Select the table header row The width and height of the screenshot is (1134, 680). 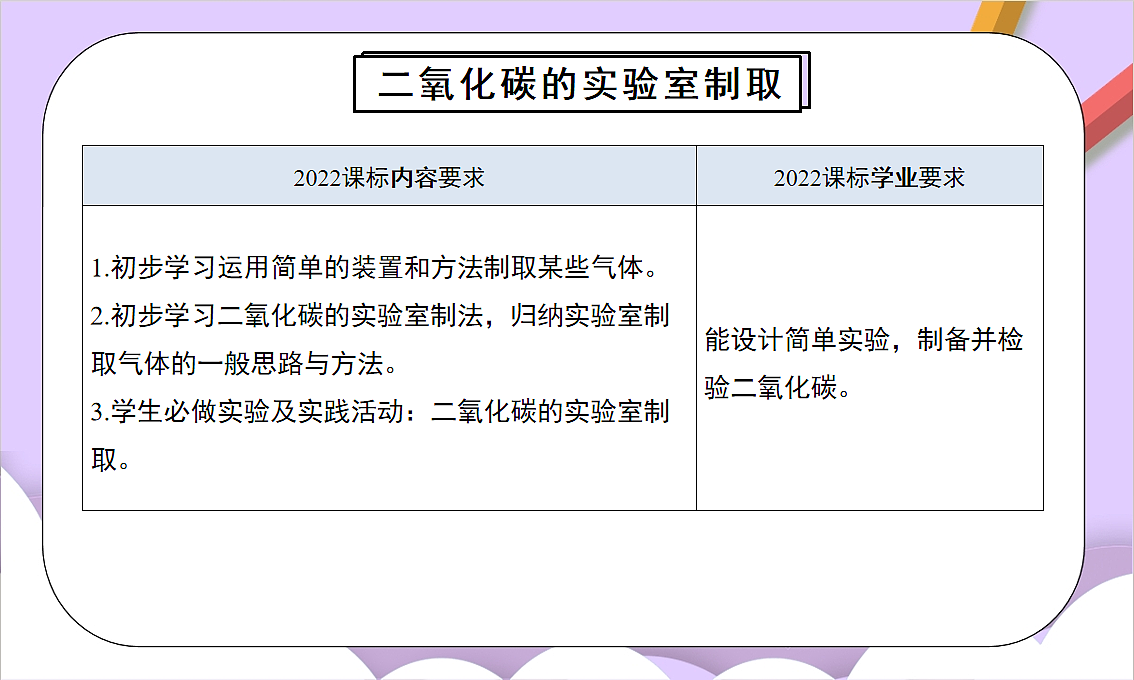pyautogui.click(x=563, y=175)
